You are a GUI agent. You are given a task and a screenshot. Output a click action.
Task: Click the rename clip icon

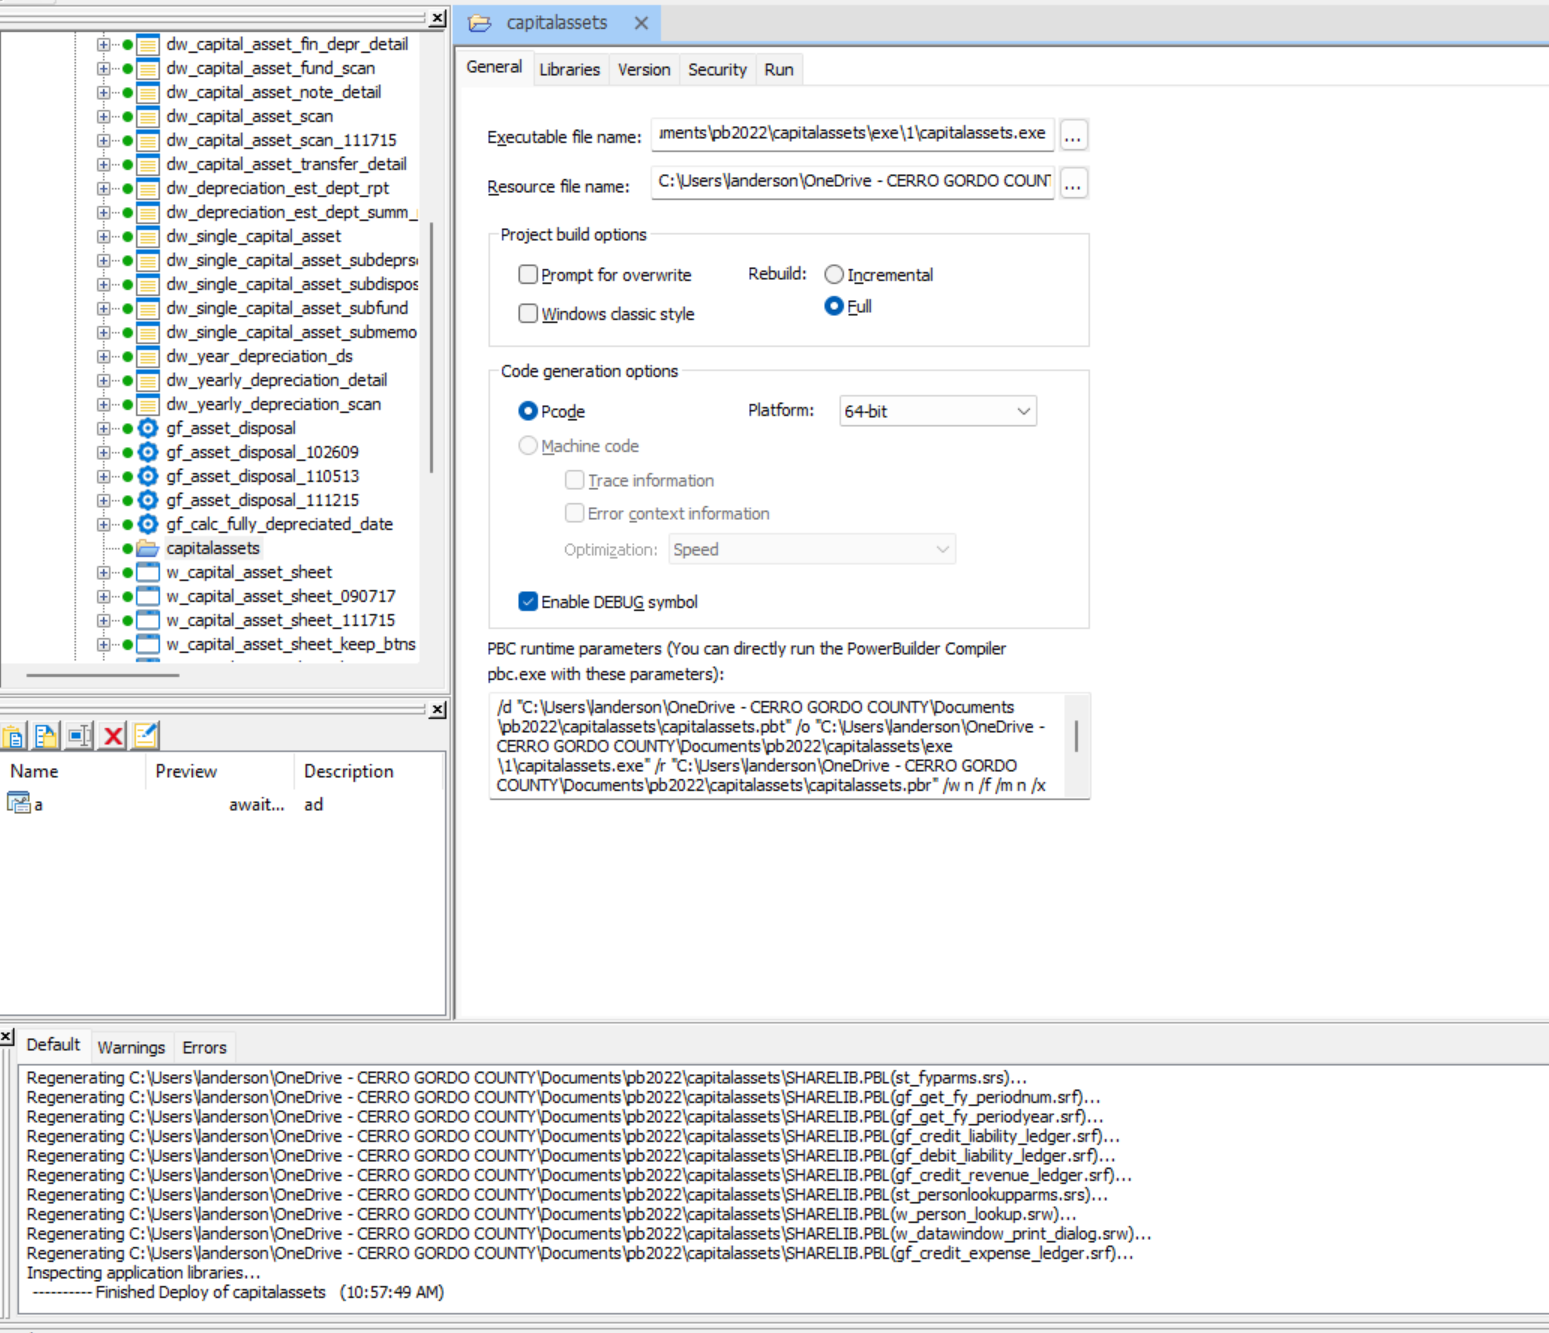click(79, 737)
